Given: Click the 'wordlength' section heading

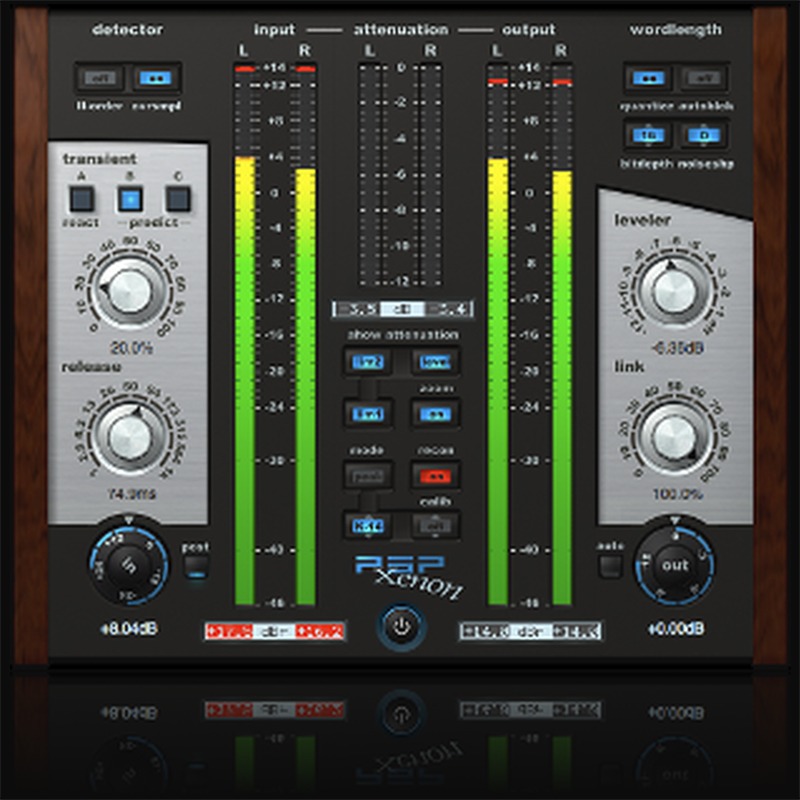Looking at the screenshot, I should click(676, 30).
